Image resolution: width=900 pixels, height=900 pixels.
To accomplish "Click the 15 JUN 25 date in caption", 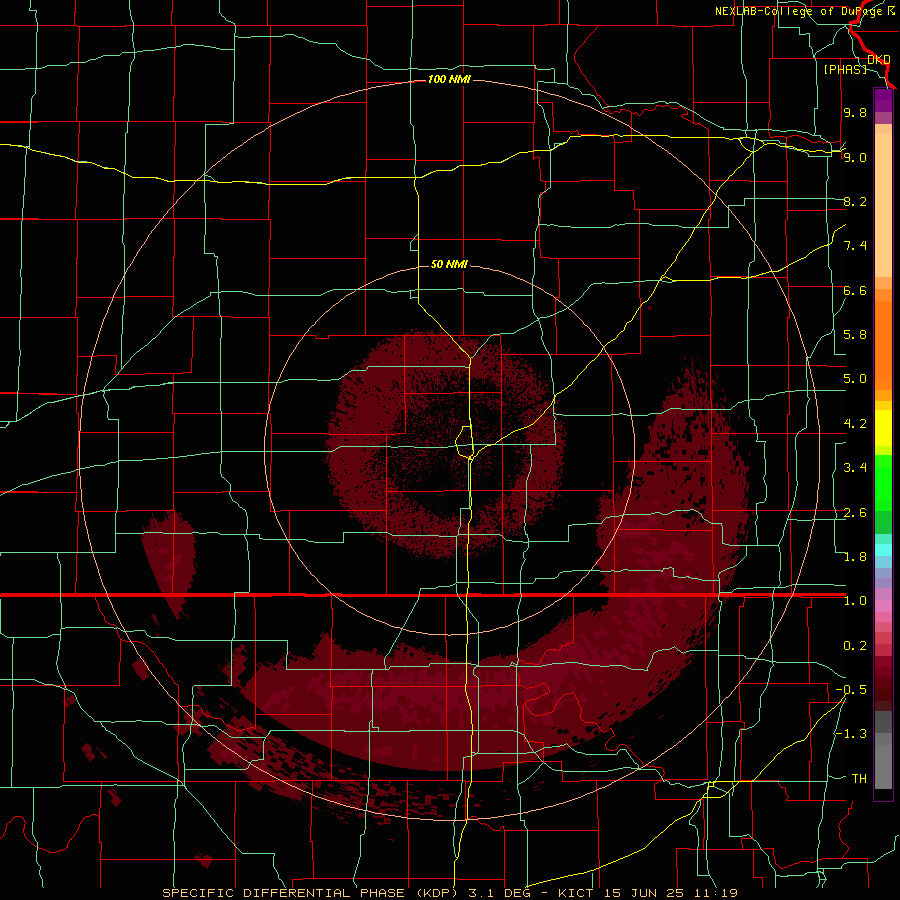I will click(646, 893).
